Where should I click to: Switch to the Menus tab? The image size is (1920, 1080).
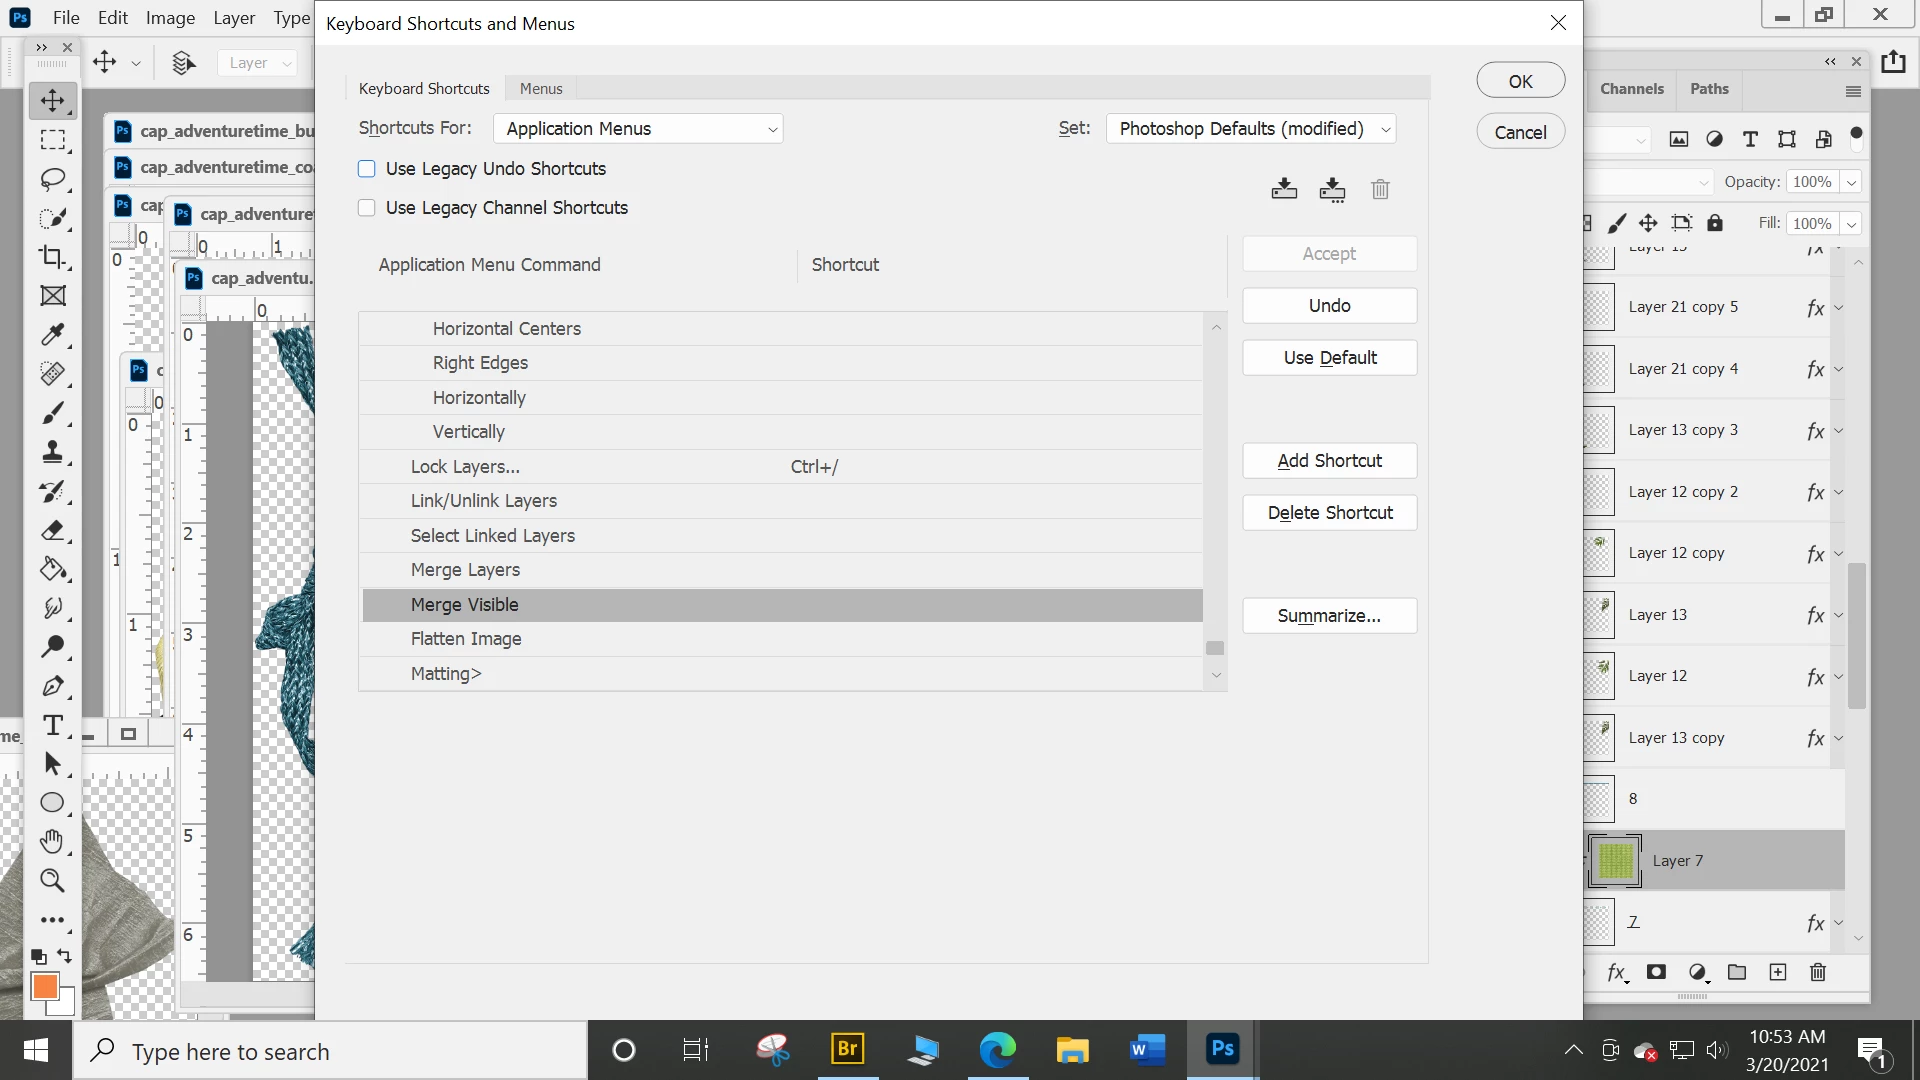point(541,89)
